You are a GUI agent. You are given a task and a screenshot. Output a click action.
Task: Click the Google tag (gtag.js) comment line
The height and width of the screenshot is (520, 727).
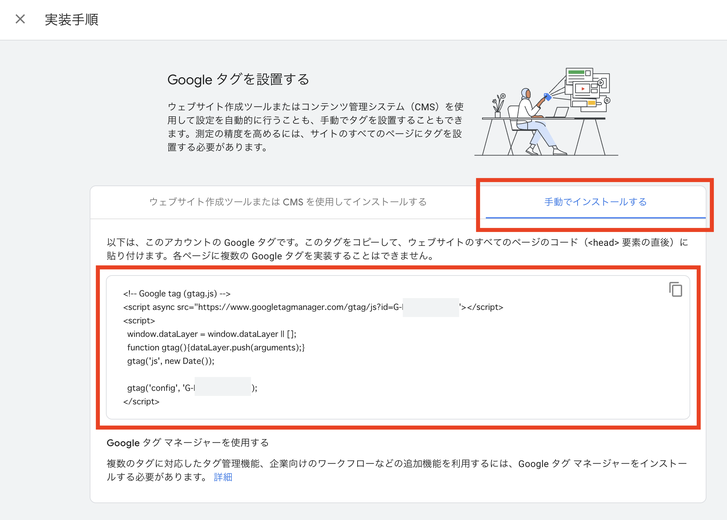177,293
